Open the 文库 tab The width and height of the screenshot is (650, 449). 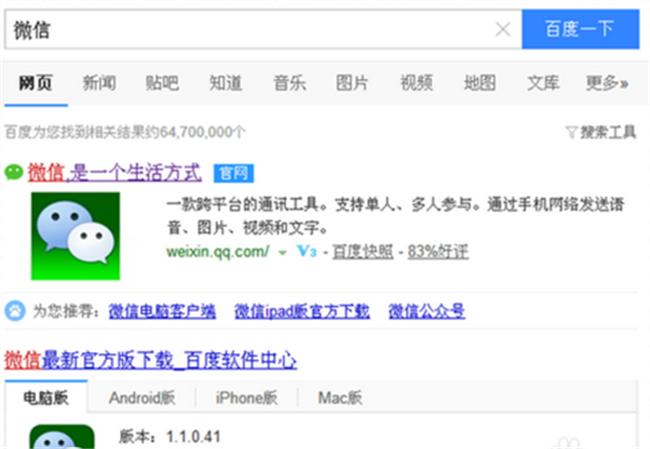click(x=543, y=83)
